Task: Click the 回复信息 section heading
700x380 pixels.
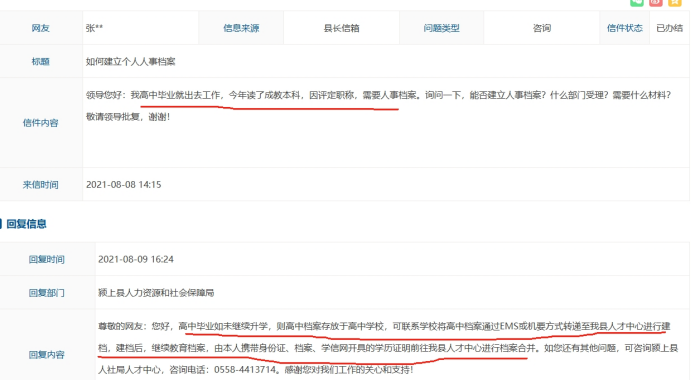Action: coord(26,224)
